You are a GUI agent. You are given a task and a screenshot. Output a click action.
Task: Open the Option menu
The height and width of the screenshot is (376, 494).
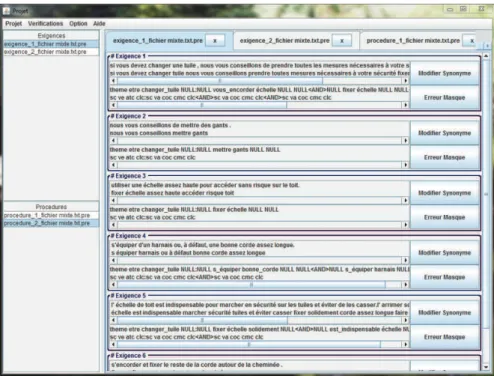(78, 24)
